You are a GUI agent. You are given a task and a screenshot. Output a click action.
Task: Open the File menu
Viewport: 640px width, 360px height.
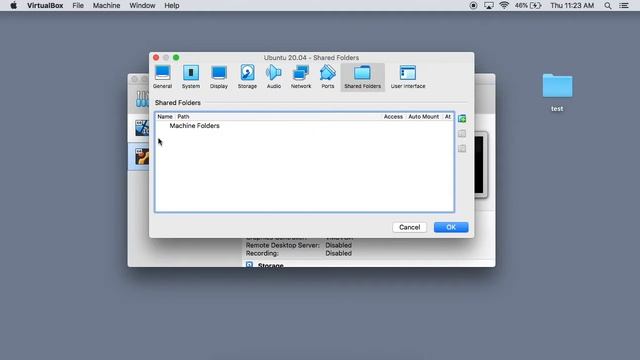[78, 6]
